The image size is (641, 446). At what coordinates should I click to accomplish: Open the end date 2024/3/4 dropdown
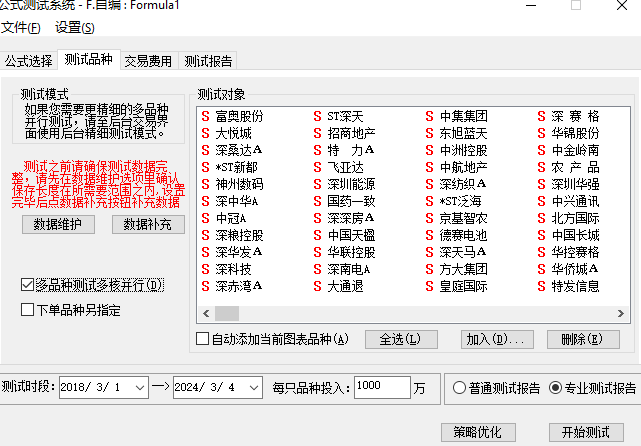pyautogui.click(x=254, y=387)
